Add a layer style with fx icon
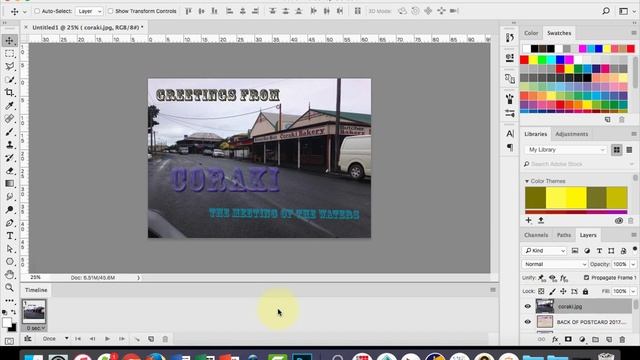The width and height of the screenshot is (640, 360). click(x=555, y=339)
